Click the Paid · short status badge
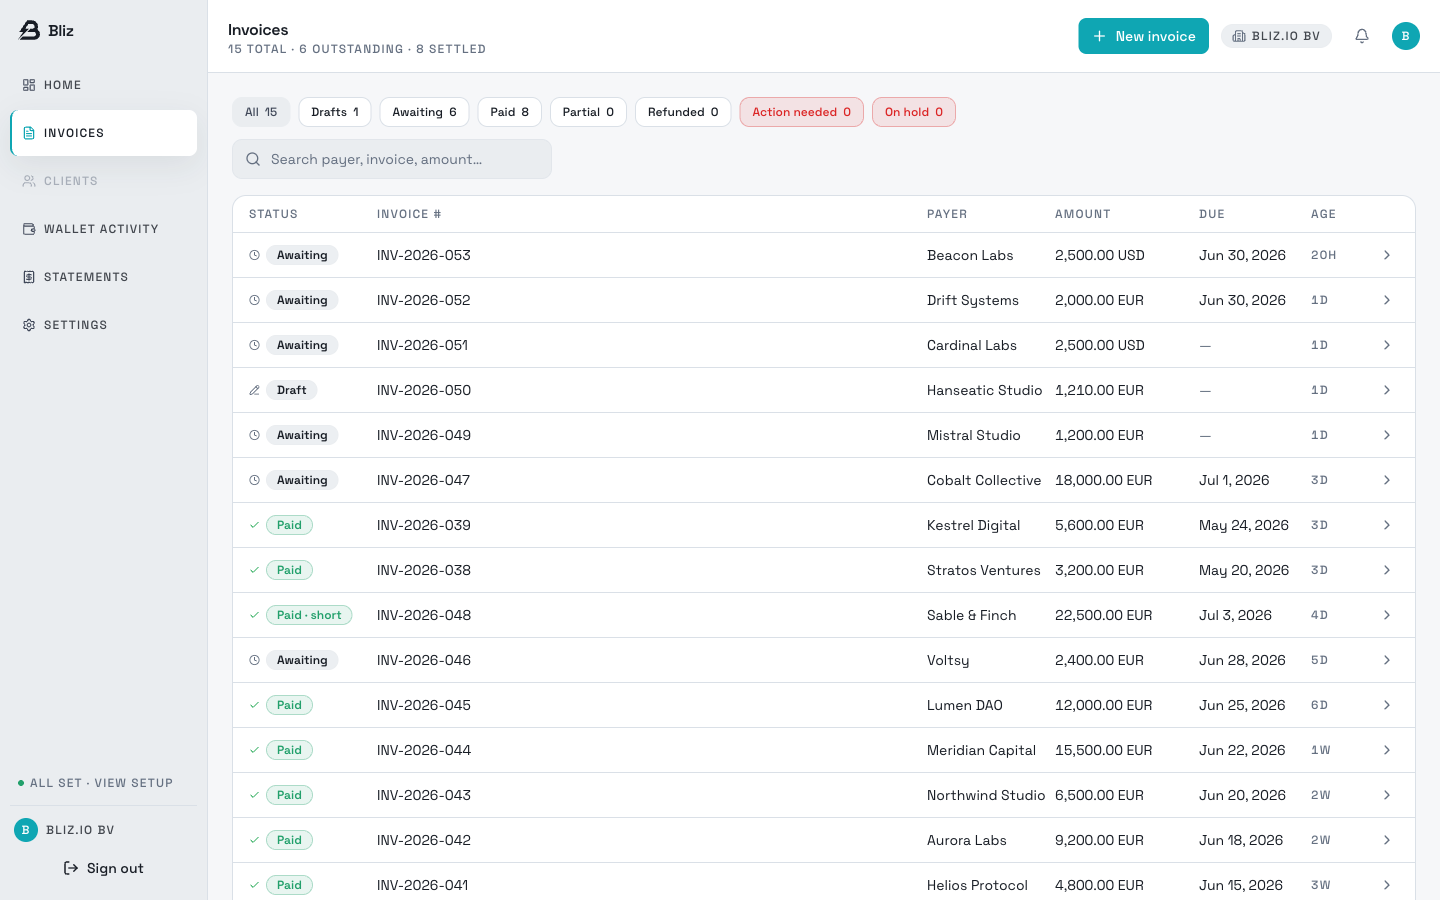 click(309, 615)
